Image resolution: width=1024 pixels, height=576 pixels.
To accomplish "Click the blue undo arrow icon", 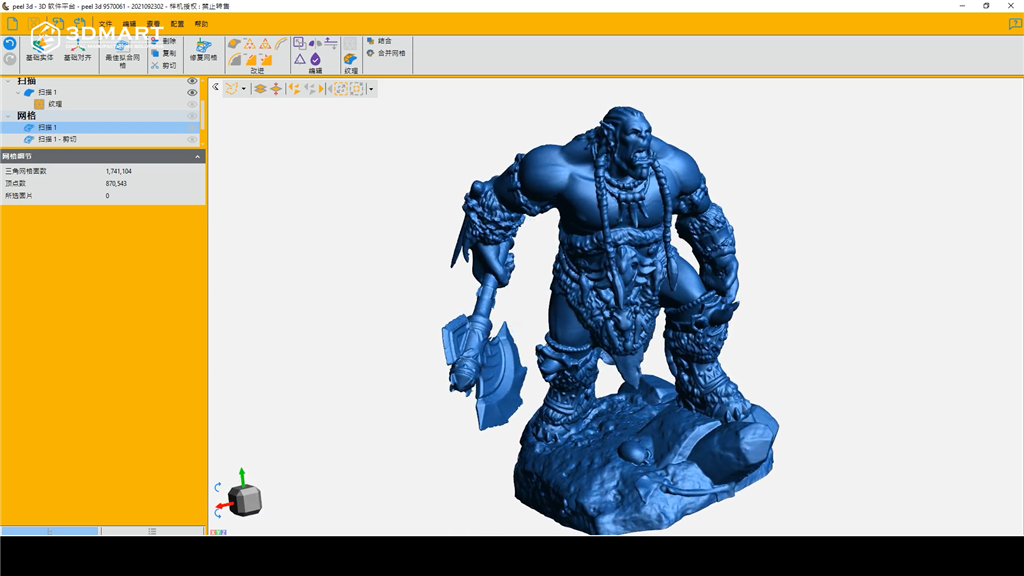I will [10, 44].
